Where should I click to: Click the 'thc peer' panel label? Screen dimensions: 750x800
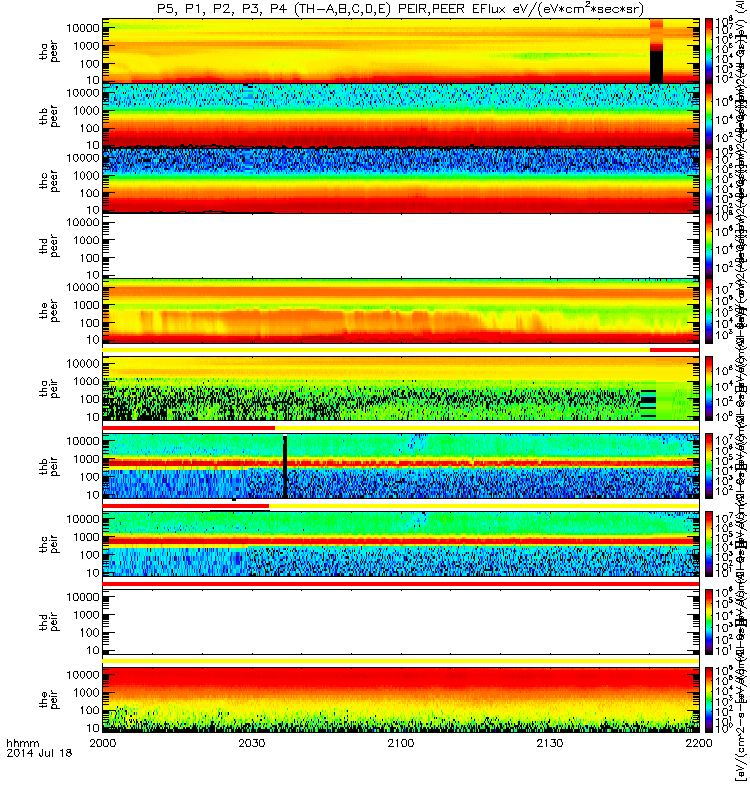[48, 182]
